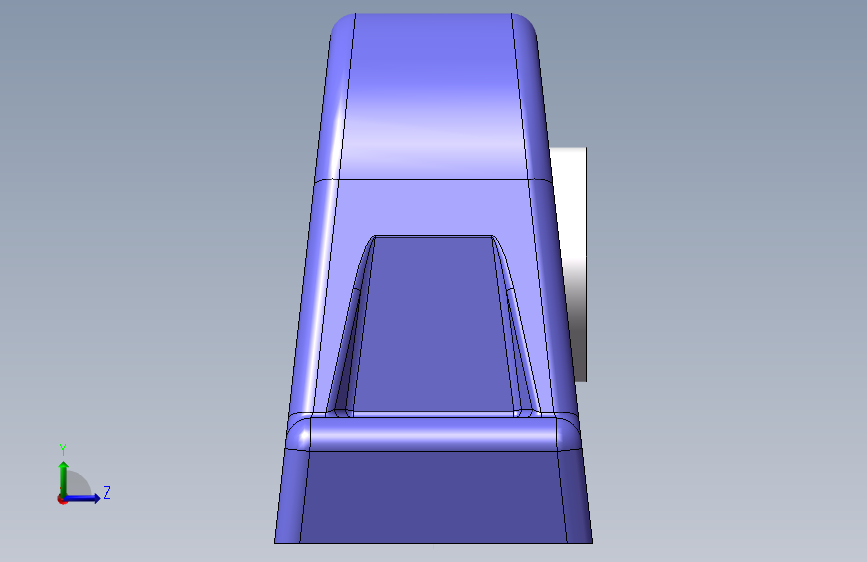This screenshot has width=867, height=562.
Task: Select the dark recessed trapezoid face in the pocket
Action: 434,326
